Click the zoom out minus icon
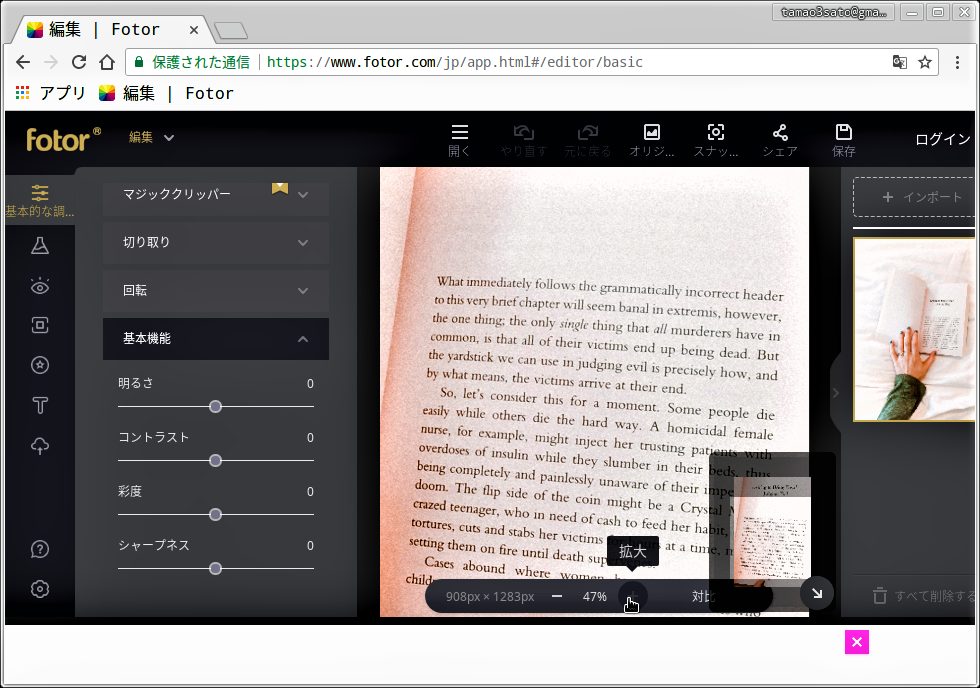This screenshot has width=980, height=688. [557, 596]
